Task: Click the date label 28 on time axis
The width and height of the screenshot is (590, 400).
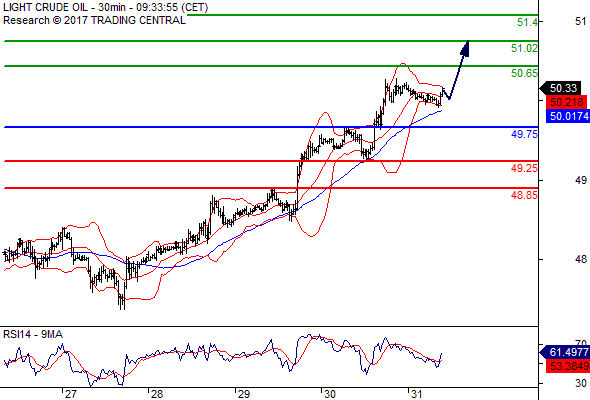Action: click(157, 394)
